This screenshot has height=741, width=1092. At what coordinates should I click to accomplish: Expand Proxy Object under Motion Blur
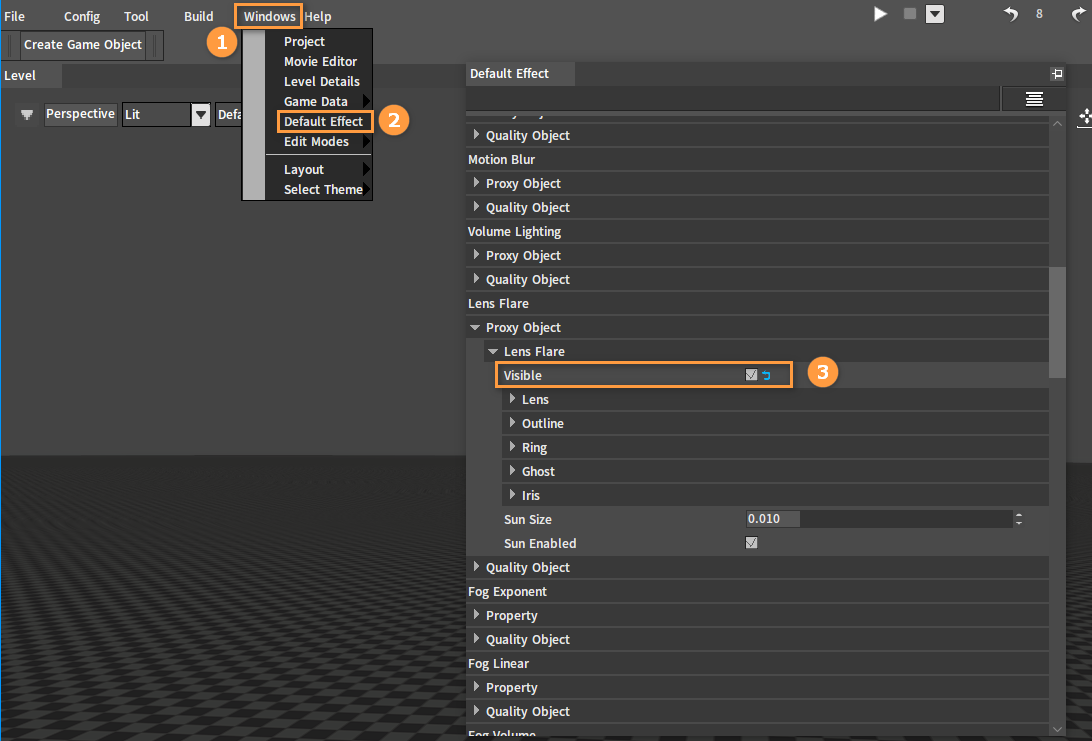coord(476,182)
